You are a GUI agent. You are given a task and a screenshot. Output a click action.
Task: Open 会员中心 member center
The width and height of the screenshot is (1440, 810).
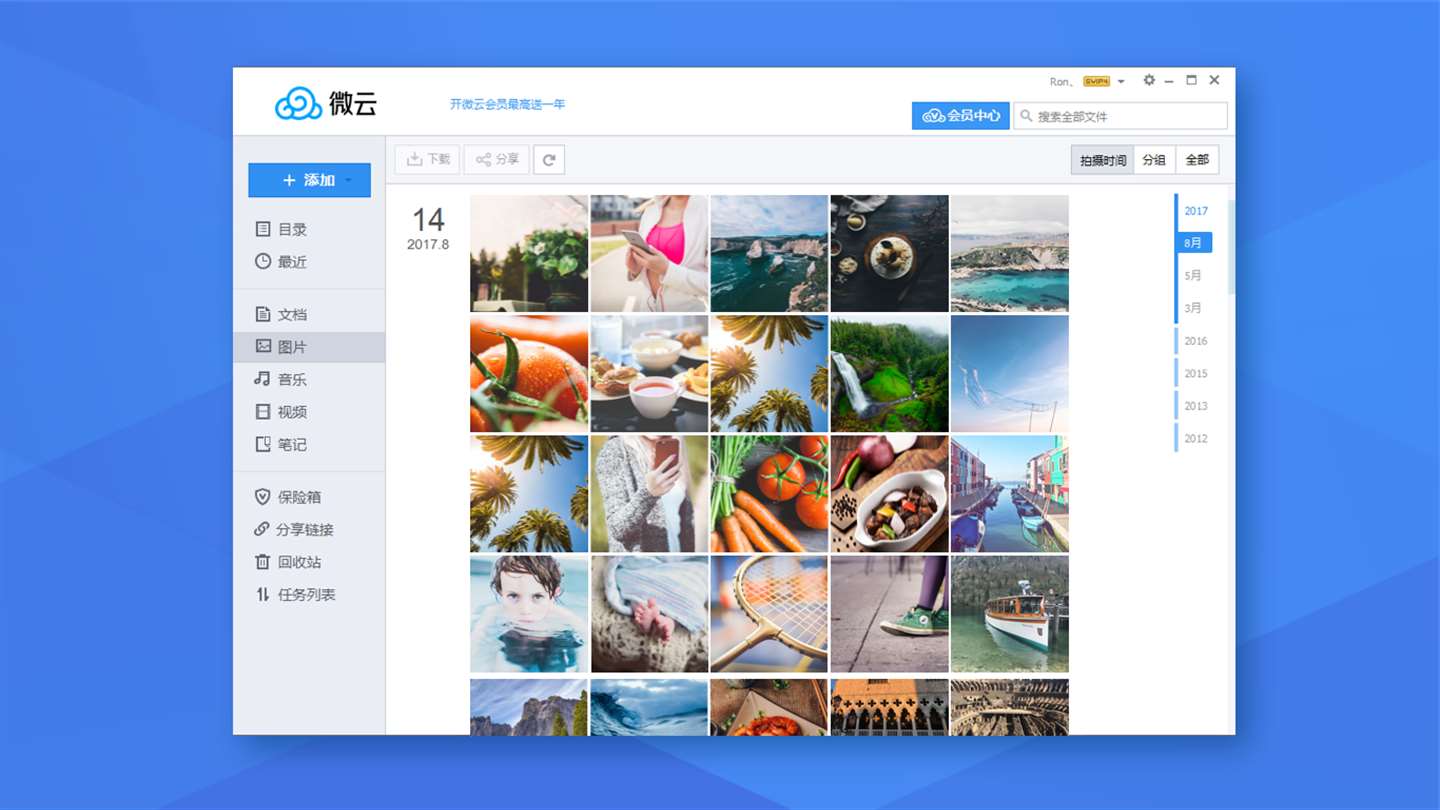[960, 116]
